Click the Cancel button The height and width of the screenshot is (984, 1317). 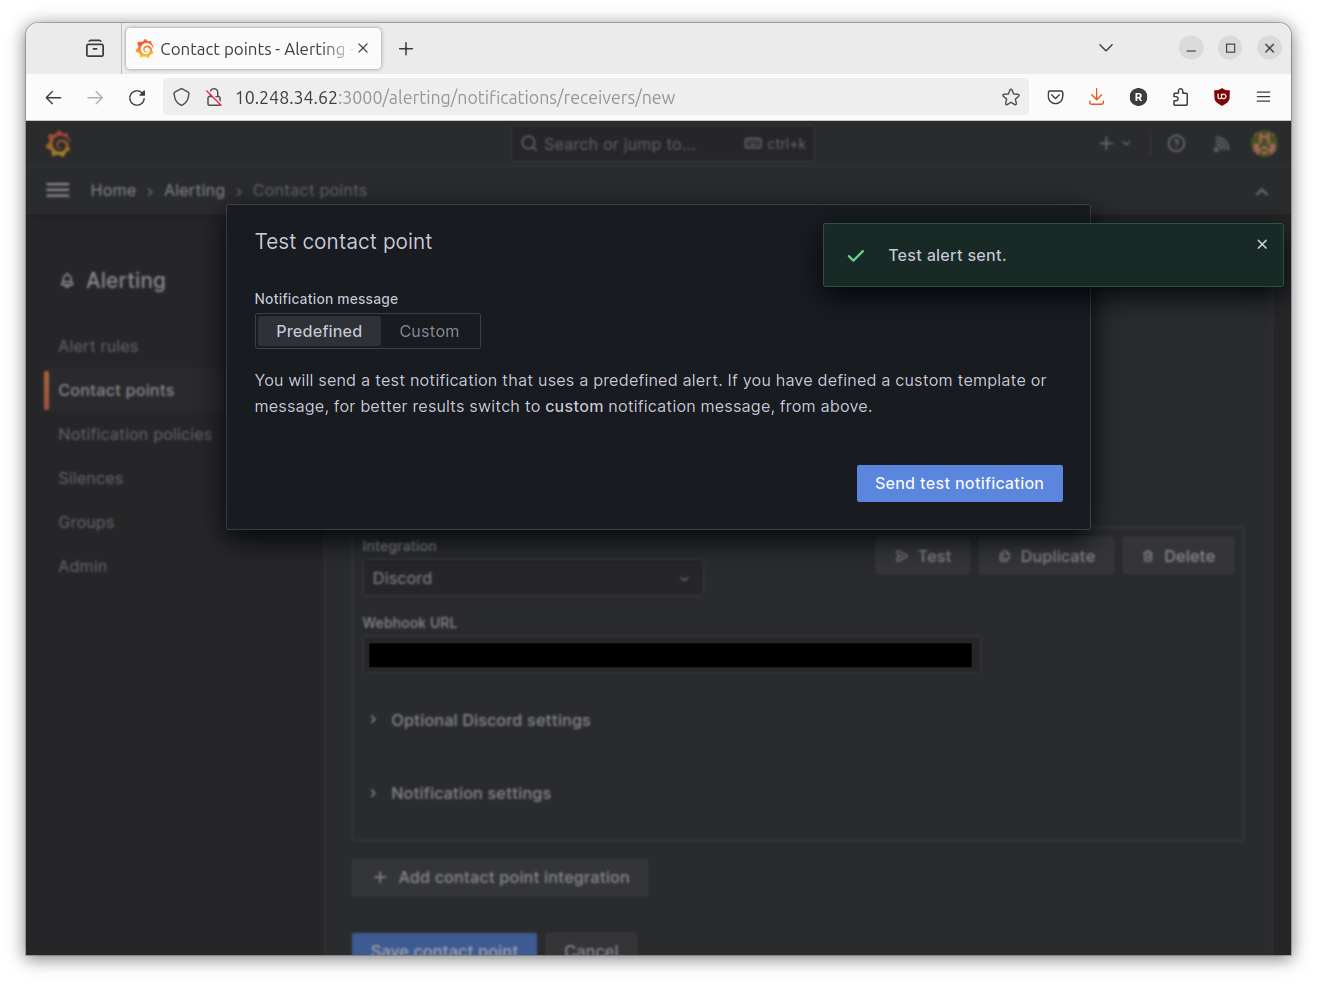click(x=591, y=946)
